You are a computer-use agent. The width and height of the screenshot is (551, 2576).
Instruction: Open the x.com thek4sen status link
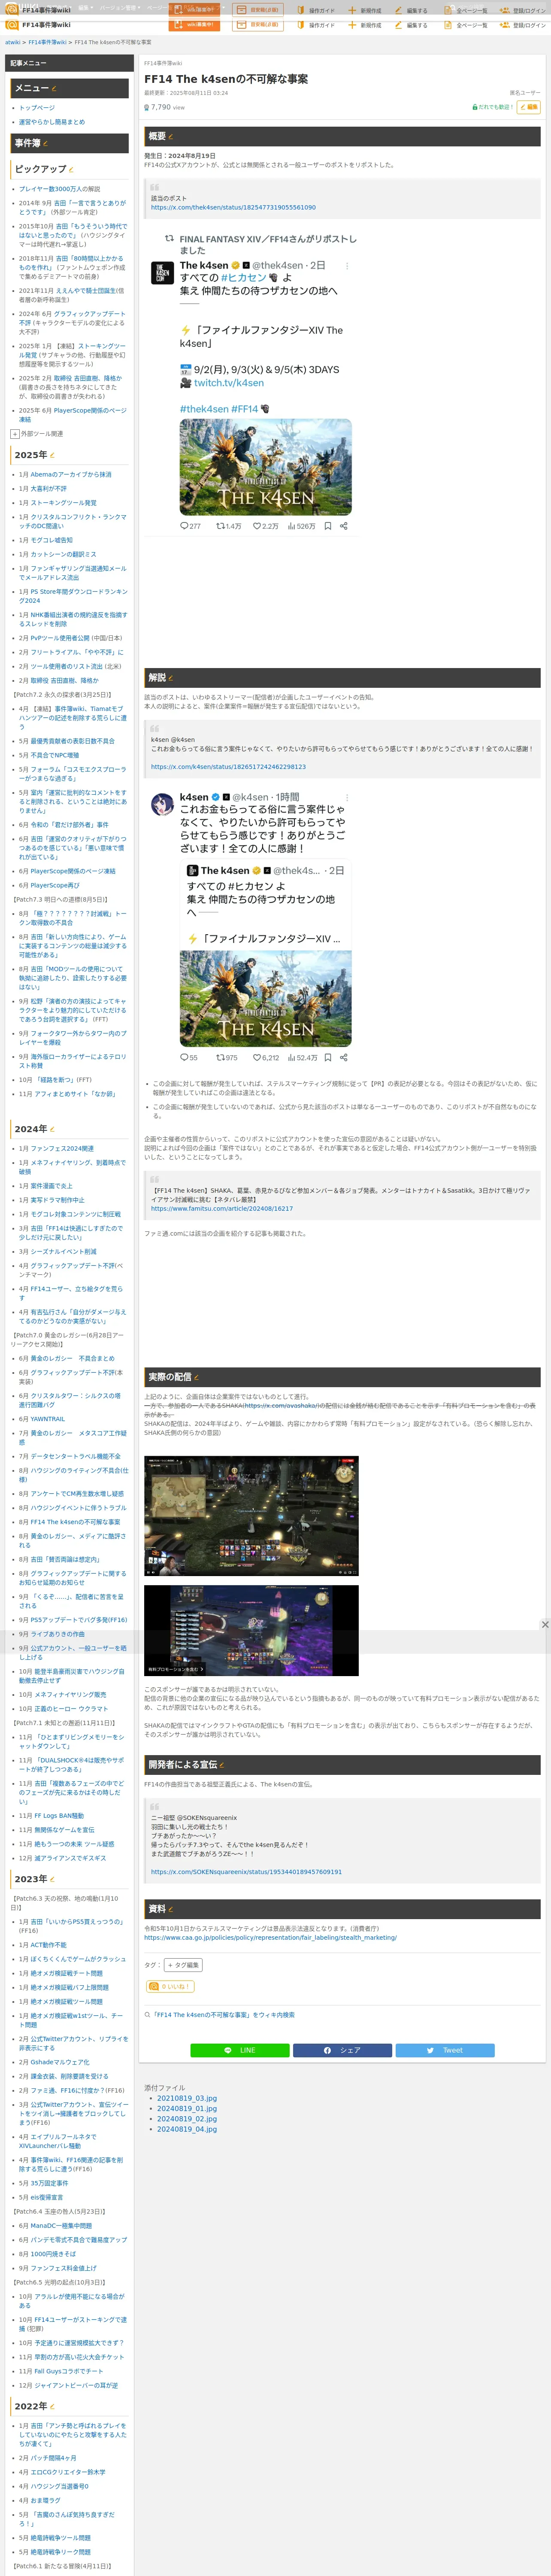pyautogui.click(x=233, y=208)
